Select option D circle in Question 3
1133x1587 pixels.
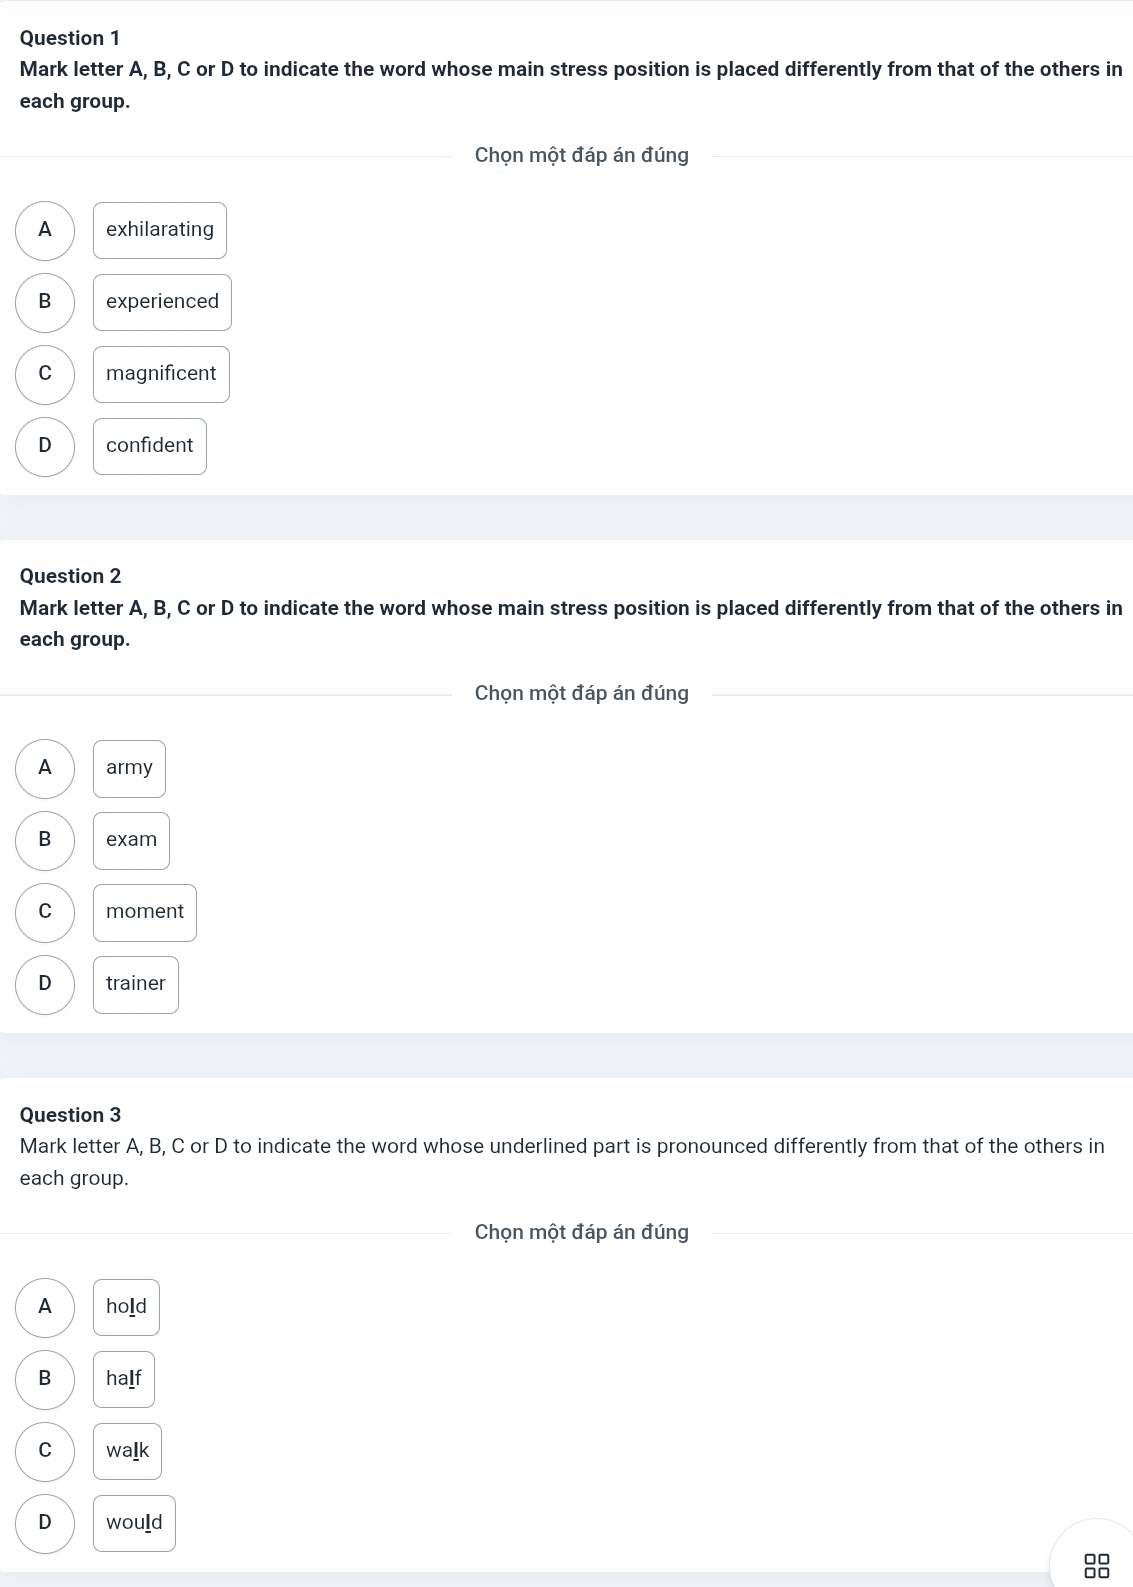(45, 1524)
